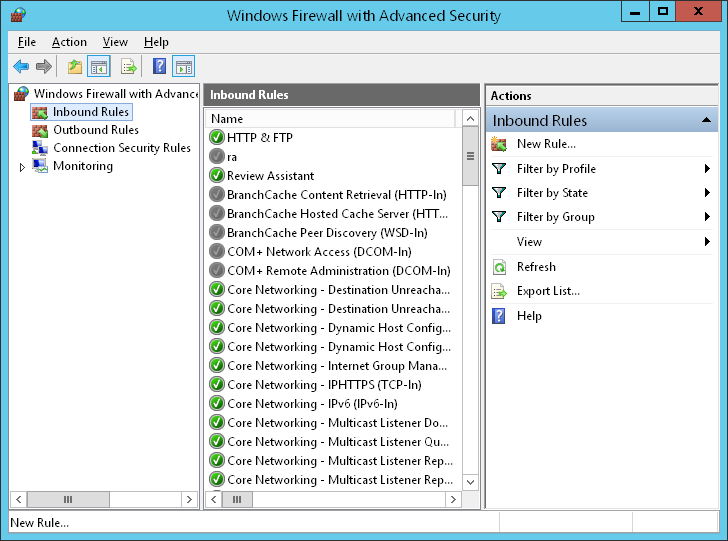Click the rules list scroll up arrow
Screen dimensions: 728x541
(470, 119)
